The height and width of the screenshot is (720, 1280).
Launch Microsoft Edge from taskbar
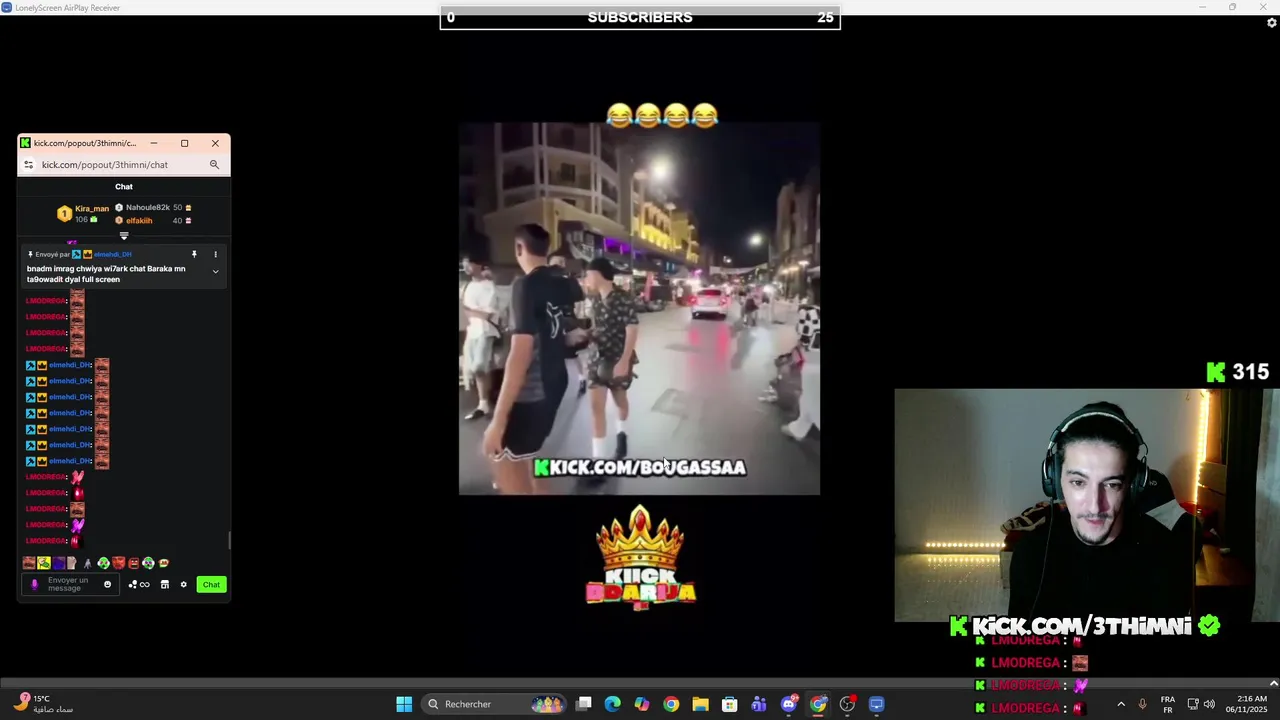pos(613,704)
